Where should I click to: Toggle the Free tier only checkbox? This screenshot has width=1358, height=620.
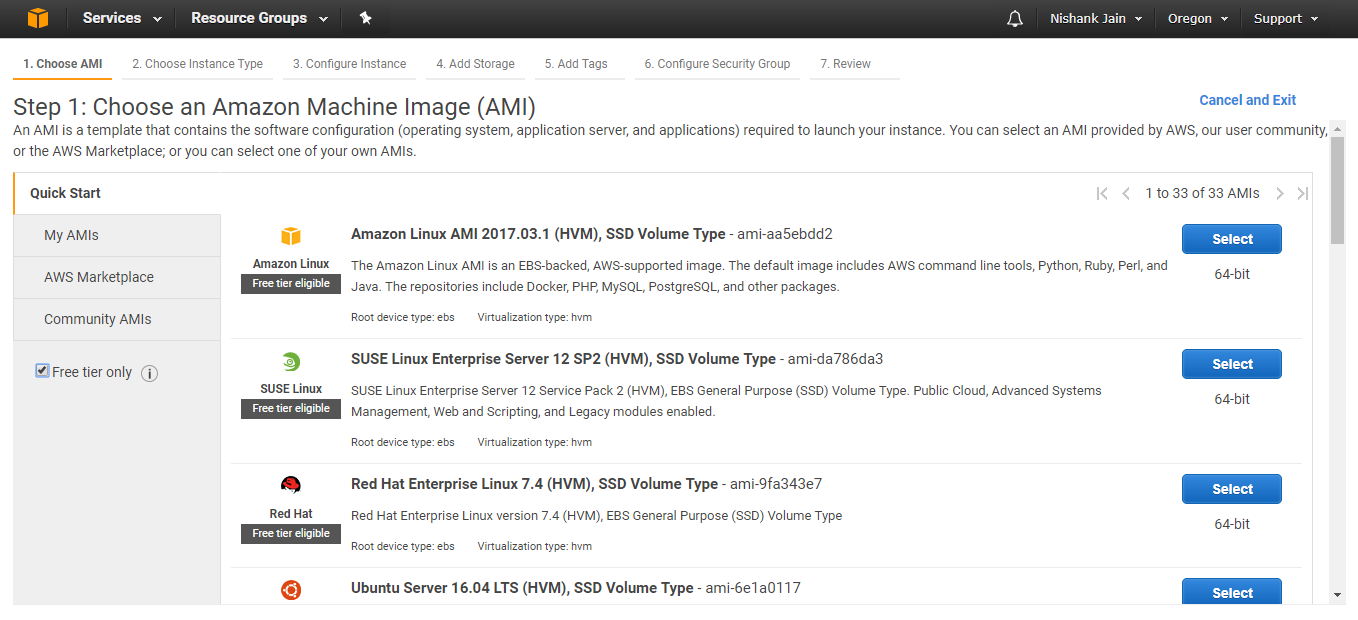(42, 371)
